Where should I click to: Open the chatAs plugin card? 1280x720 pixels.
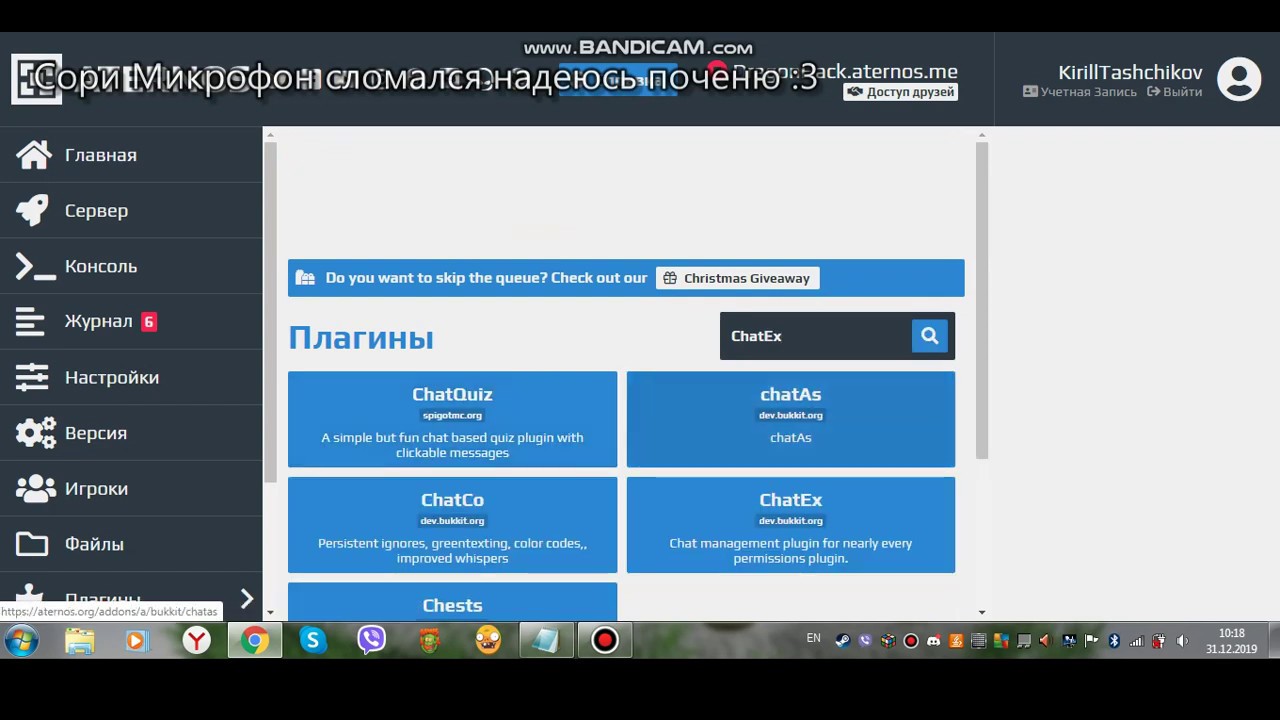[791, 419]
